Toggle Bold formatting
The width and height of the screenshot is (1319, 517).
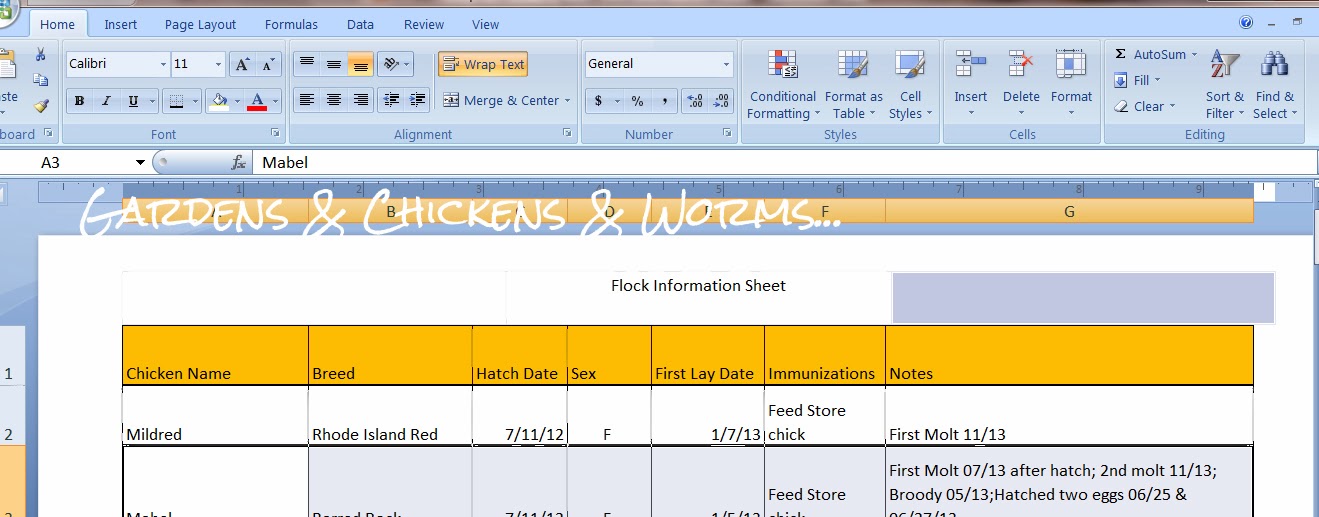(x=79, y=101)
